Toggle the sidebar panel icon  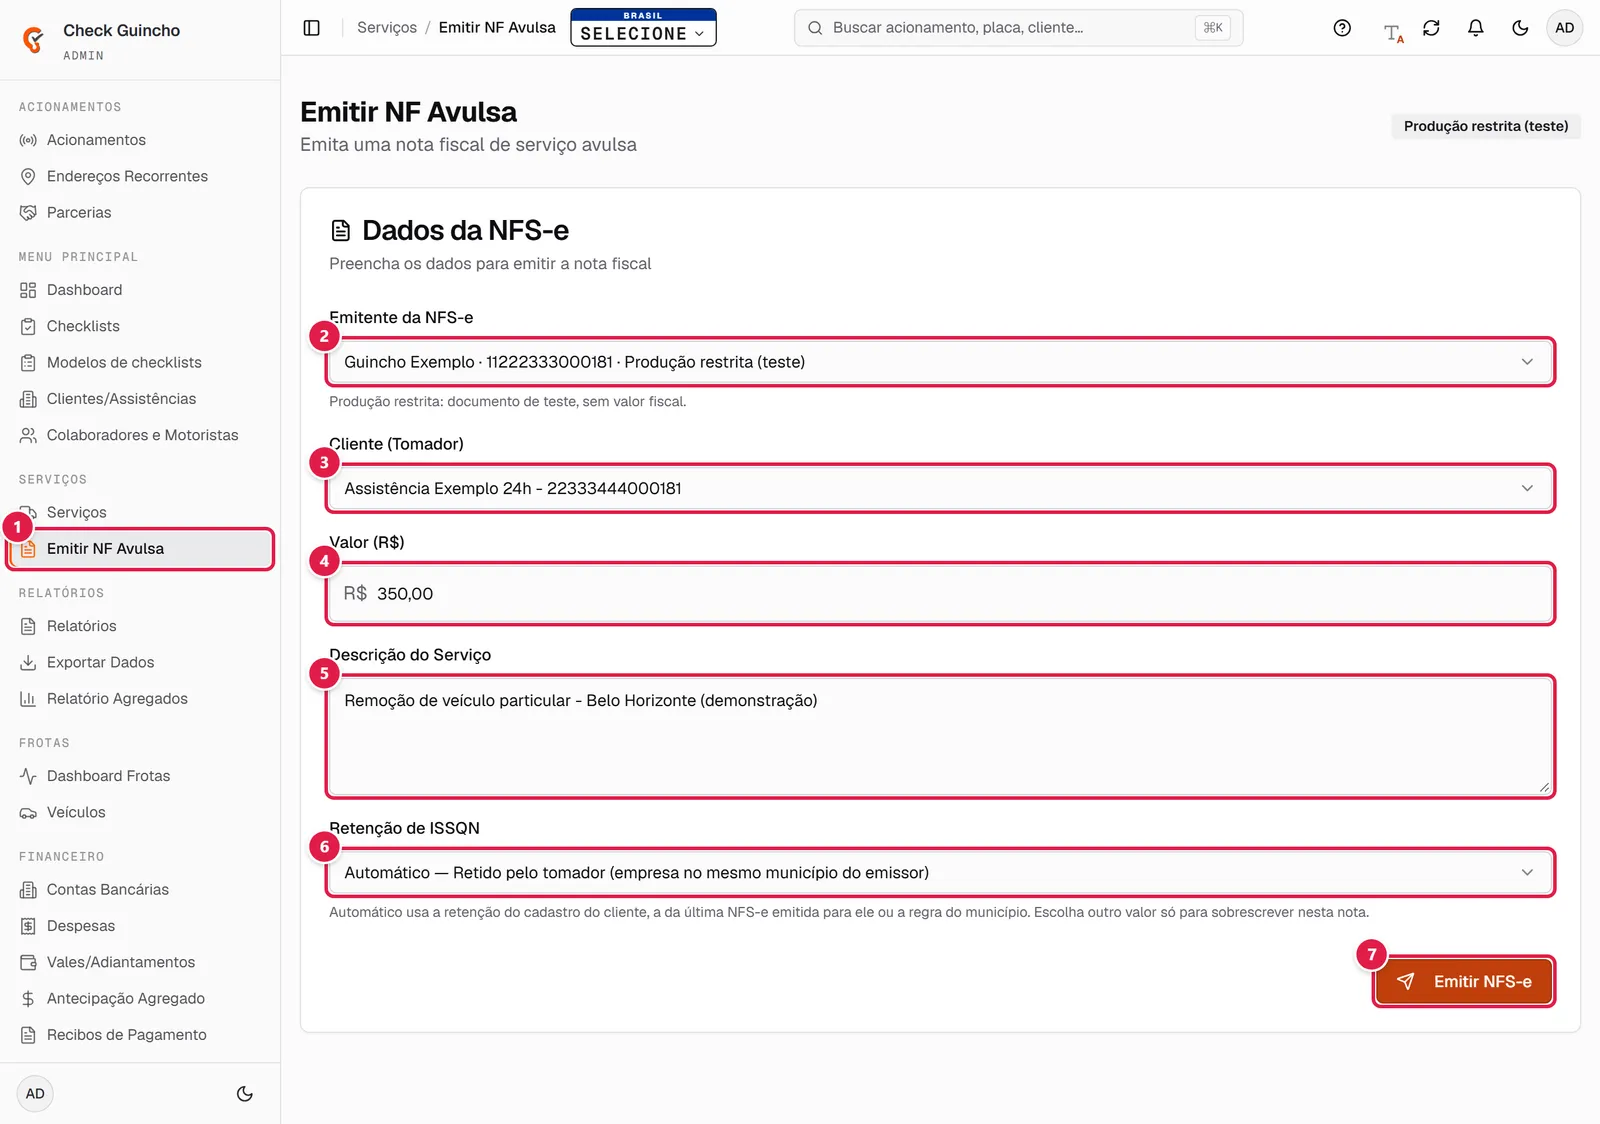(312, 28)
